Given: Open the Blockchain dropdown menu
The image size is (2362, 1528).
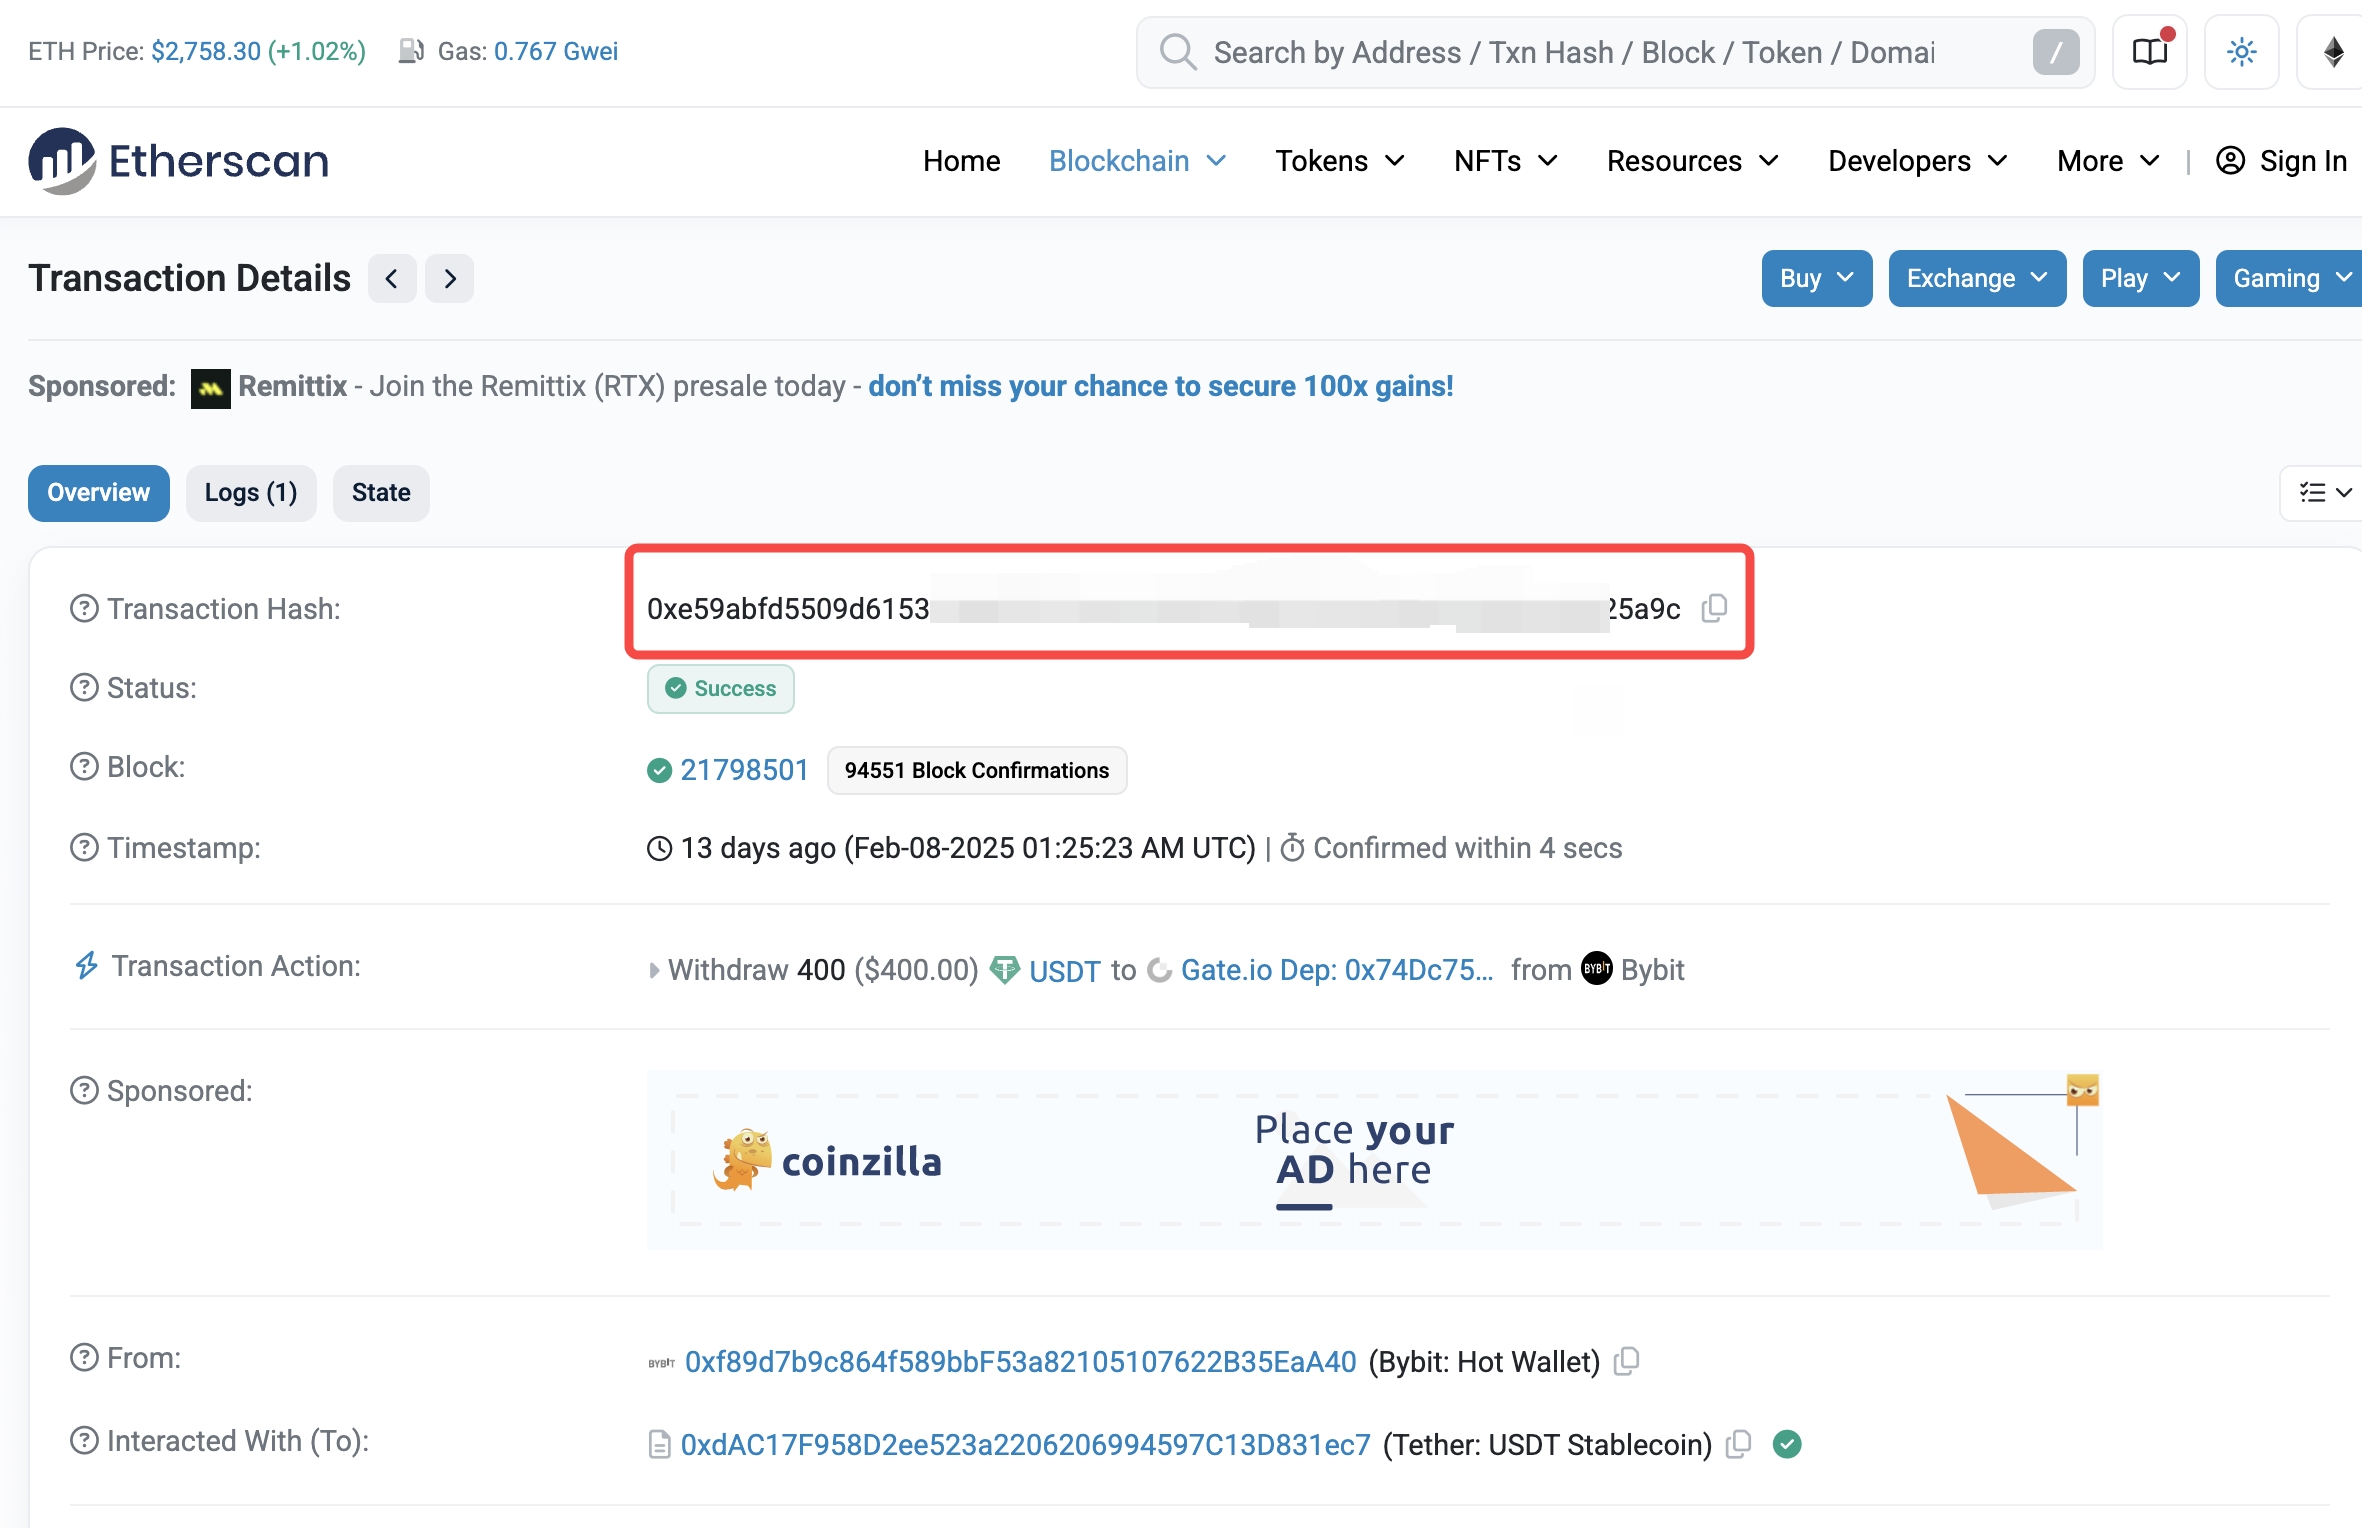Looking at the screenshot, I should click(1137, 161).
